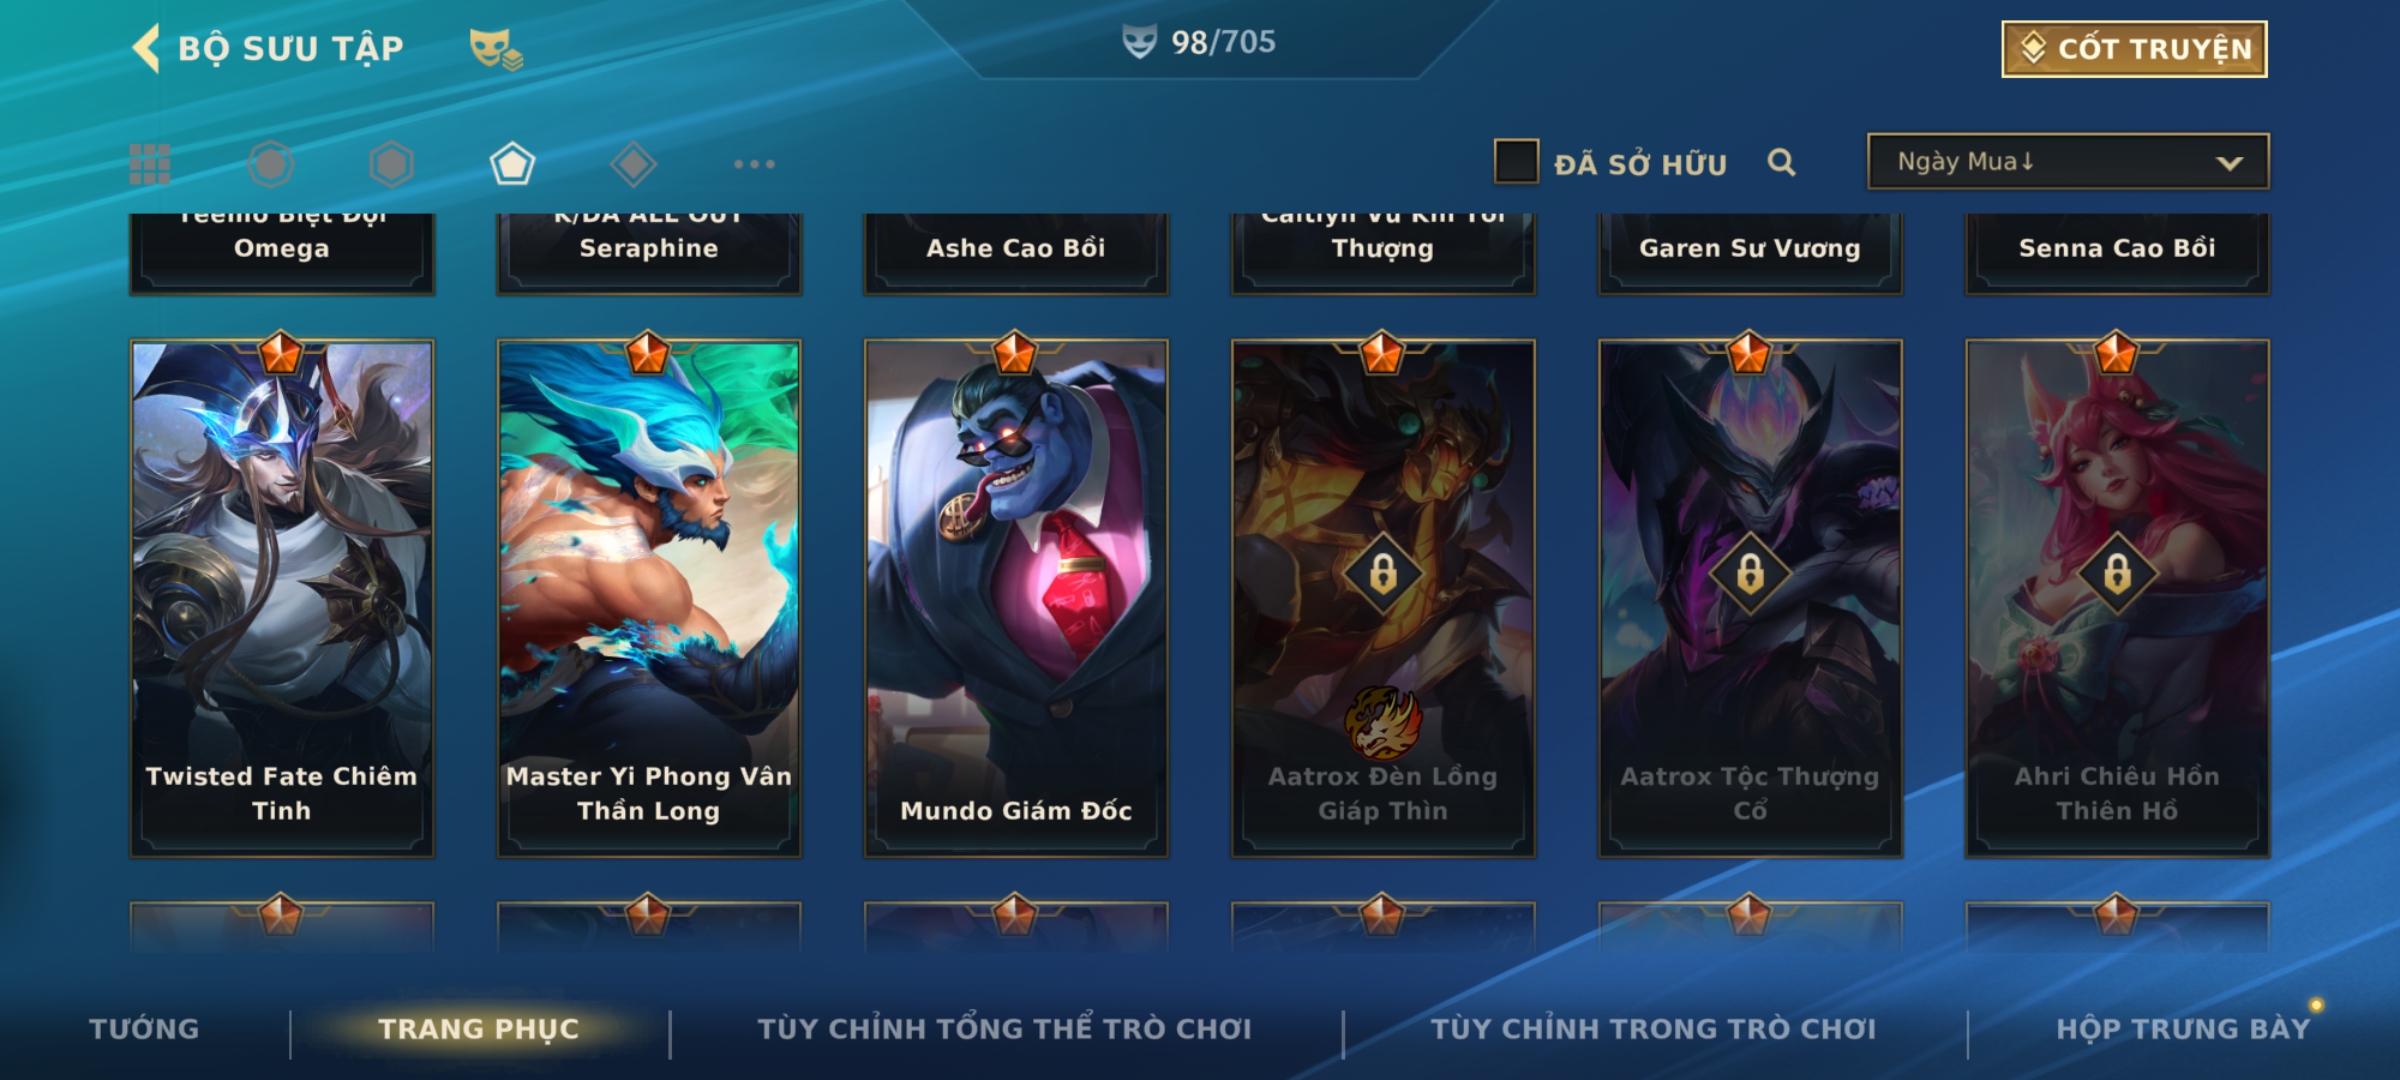
Task: Toggle the Đã Sở Hữu checkbox
Action: [1516, 162]
